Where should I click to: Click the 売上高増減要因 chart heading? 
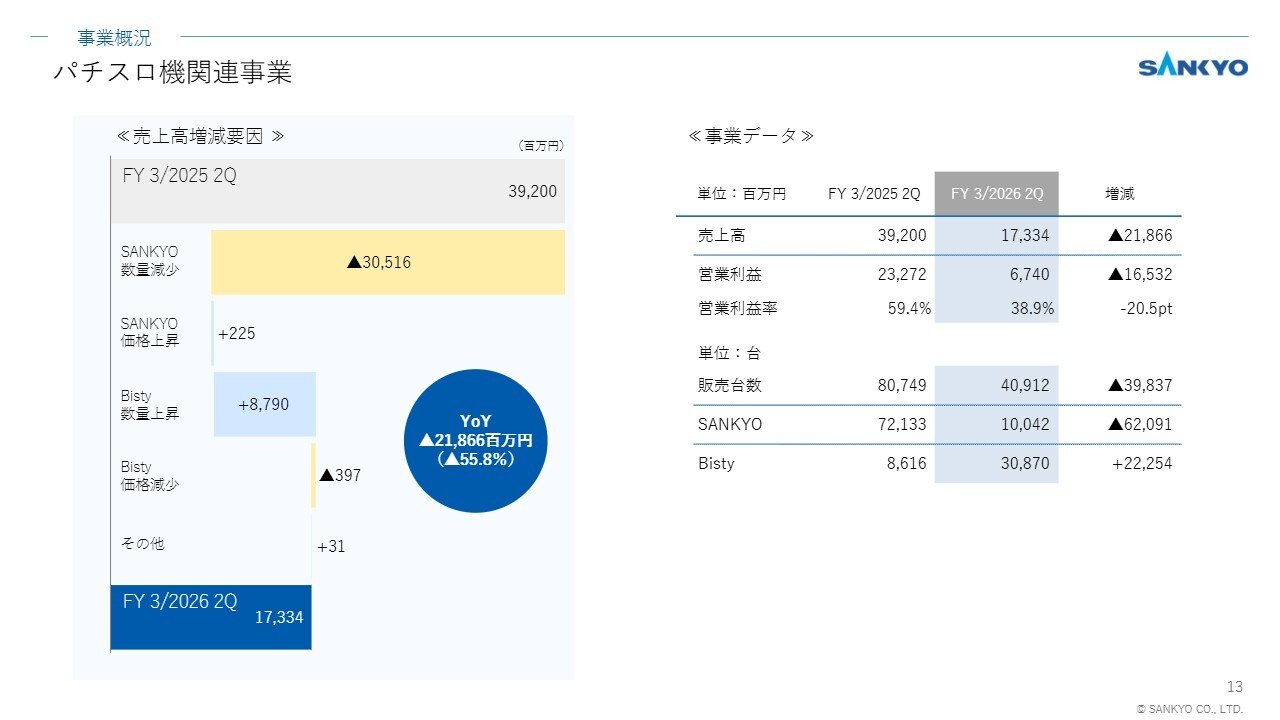tap(201, 136)
